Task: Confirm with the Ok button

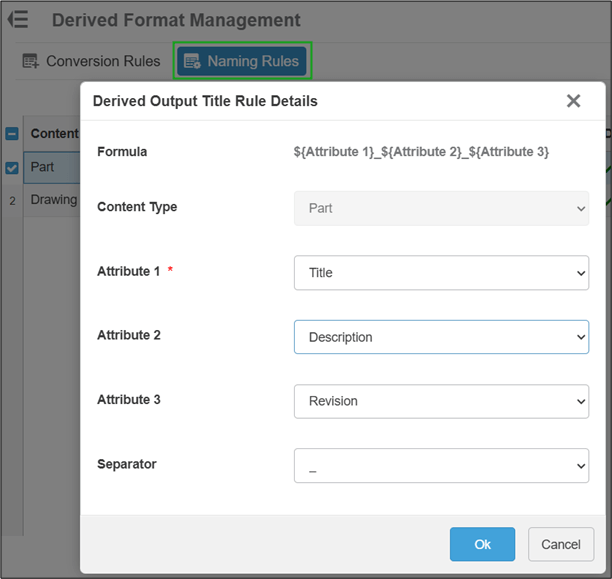Action: click(482, 544)
